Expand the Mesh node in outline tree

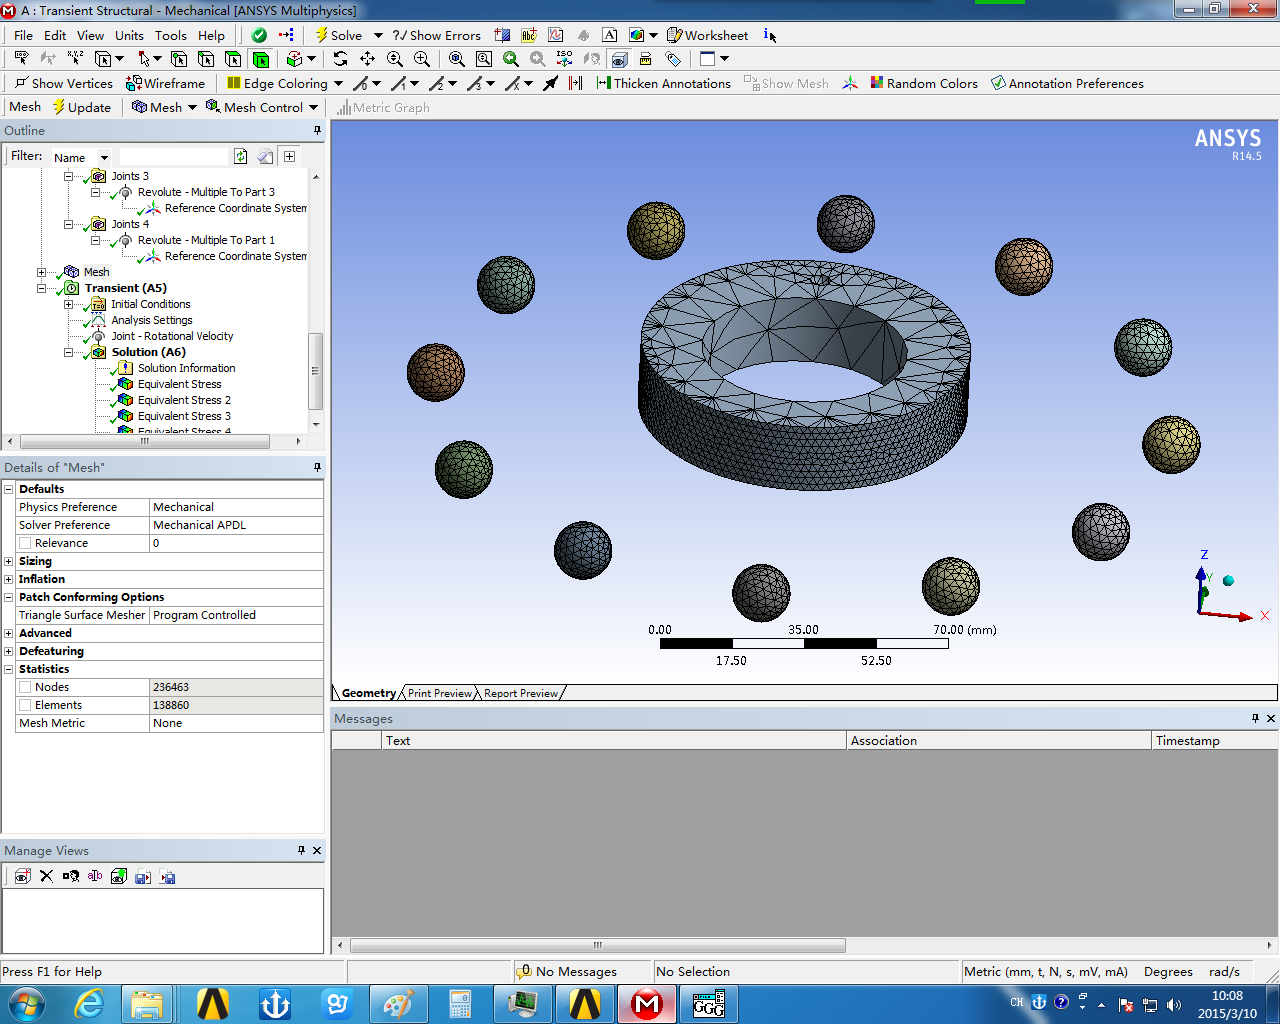41,272
